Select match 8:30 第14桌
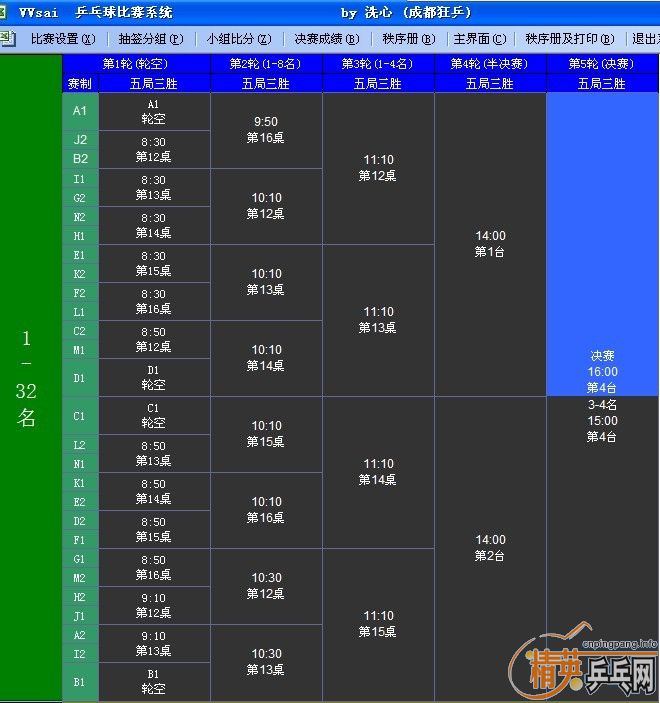This screenshot has width=660, height=703. [x=154, y=226]
